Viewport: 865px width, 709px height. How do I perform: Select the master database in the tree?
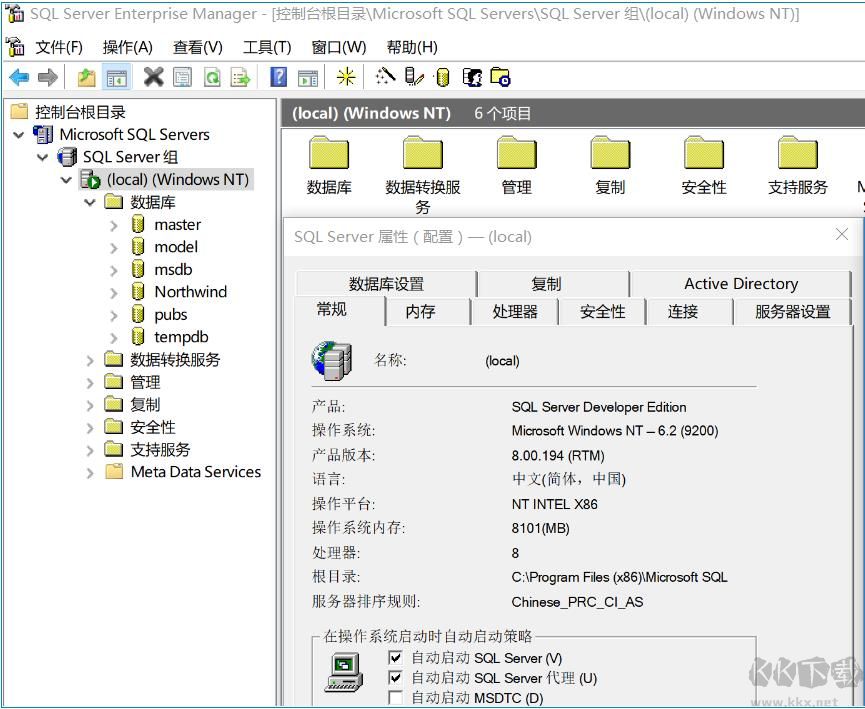[x=176, y=224]
